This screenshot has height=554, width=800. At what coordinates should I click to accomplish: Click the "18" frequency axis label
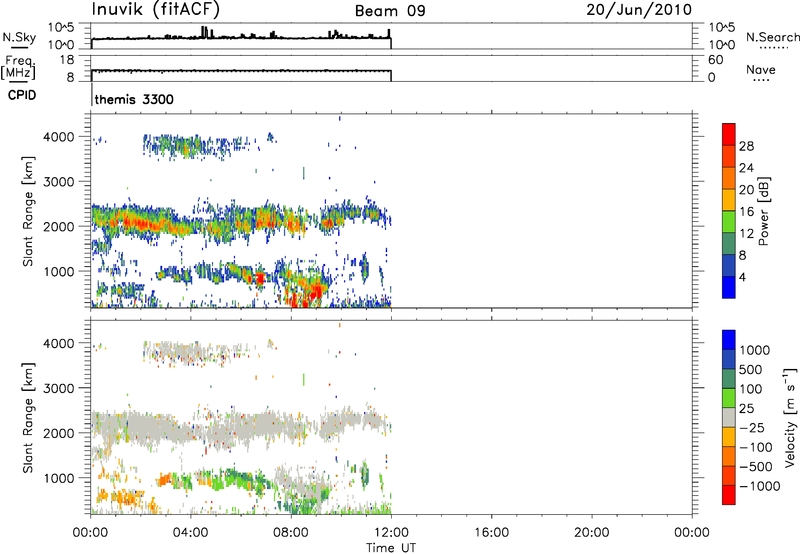click(67, 60)
